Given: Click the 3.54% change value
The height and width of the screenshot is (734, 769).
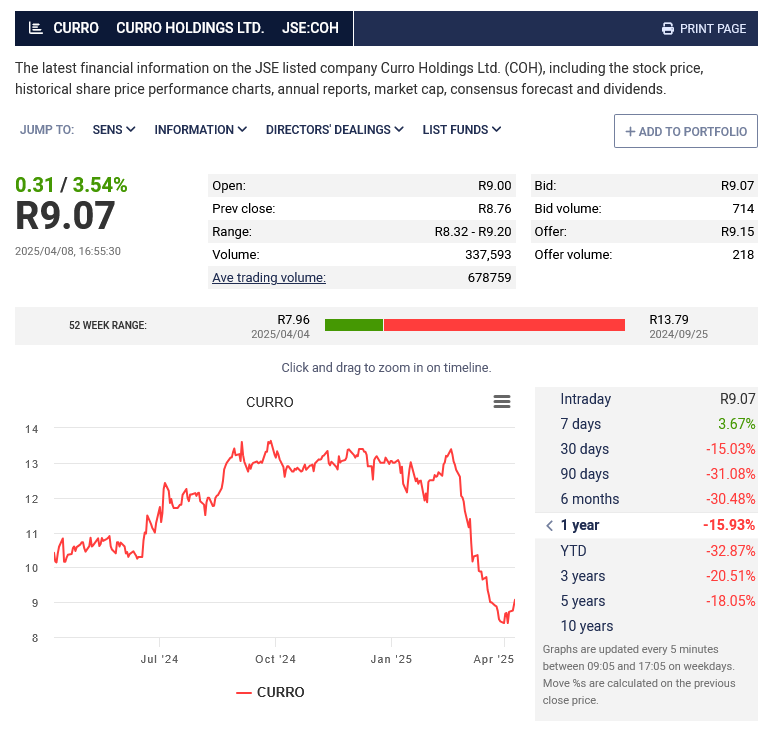Looking at the screenshot, I should [x=100, y=185].
